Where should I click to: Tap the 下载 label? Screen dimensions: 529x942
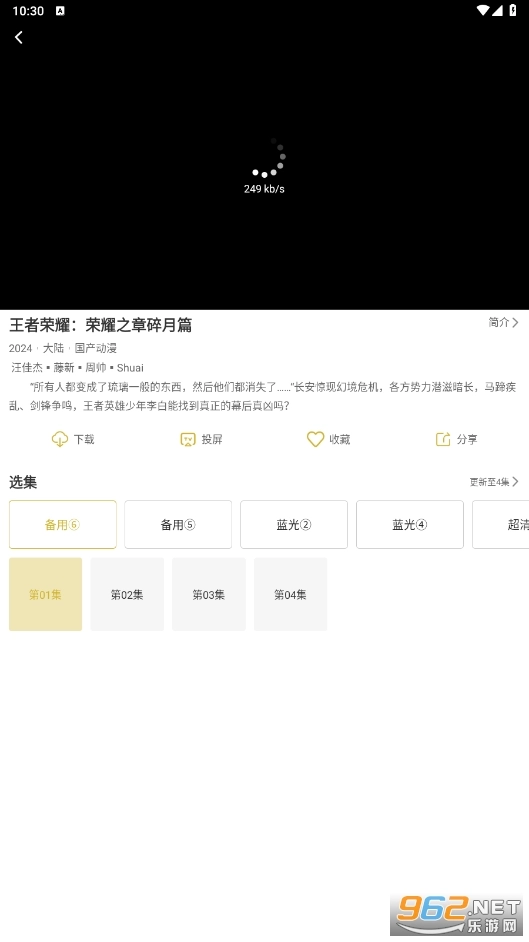point(84,439)
